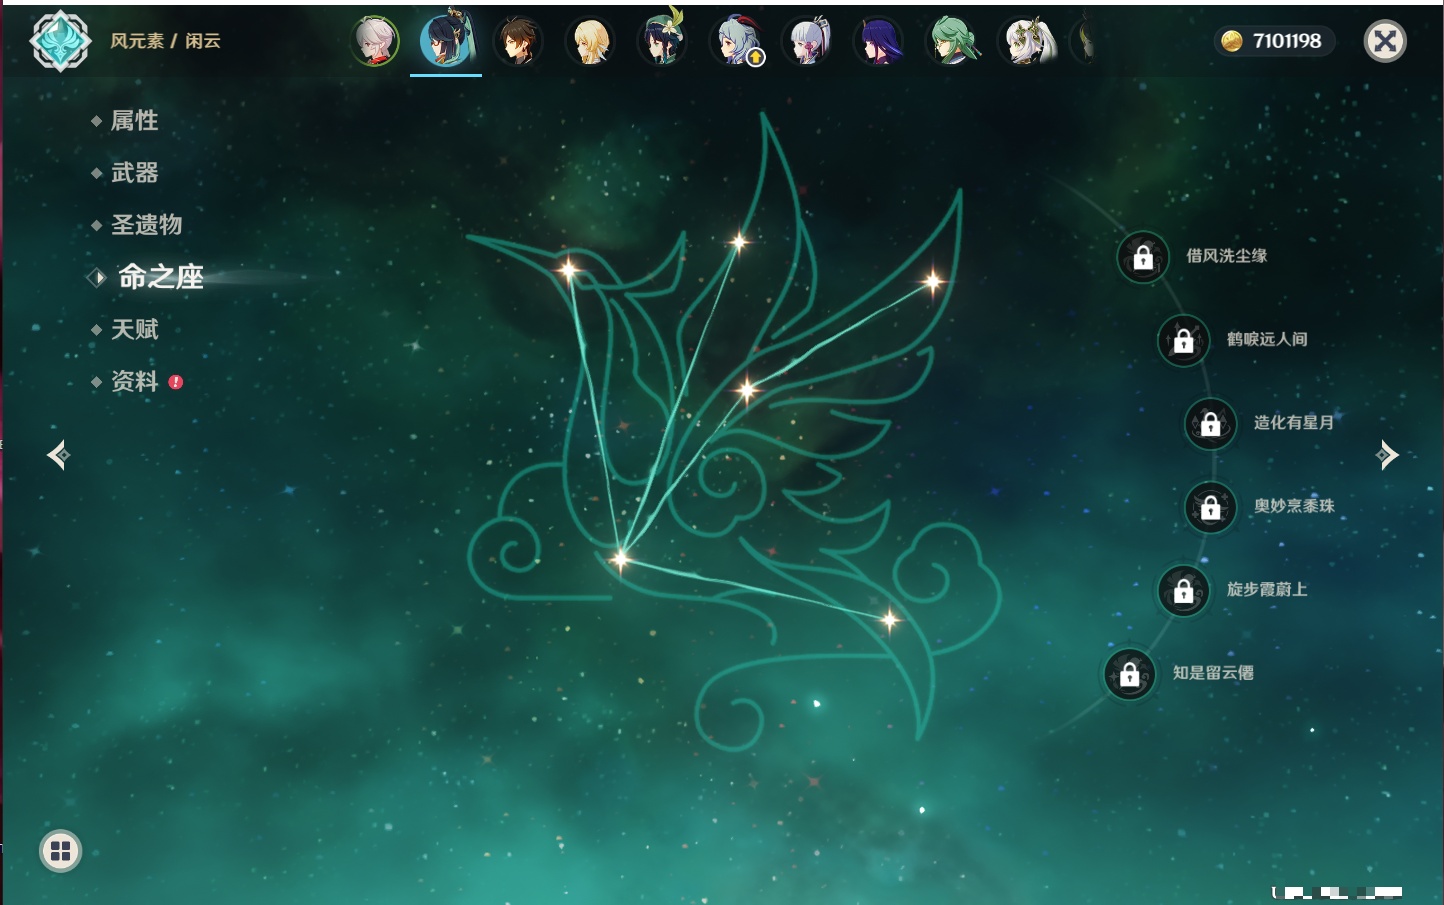Image resolution: width=1444 pixels, height=905 pixels.
Task: Switch to the Ganyu avatar with upgrade arrow
Action: (x=736, y=41)
